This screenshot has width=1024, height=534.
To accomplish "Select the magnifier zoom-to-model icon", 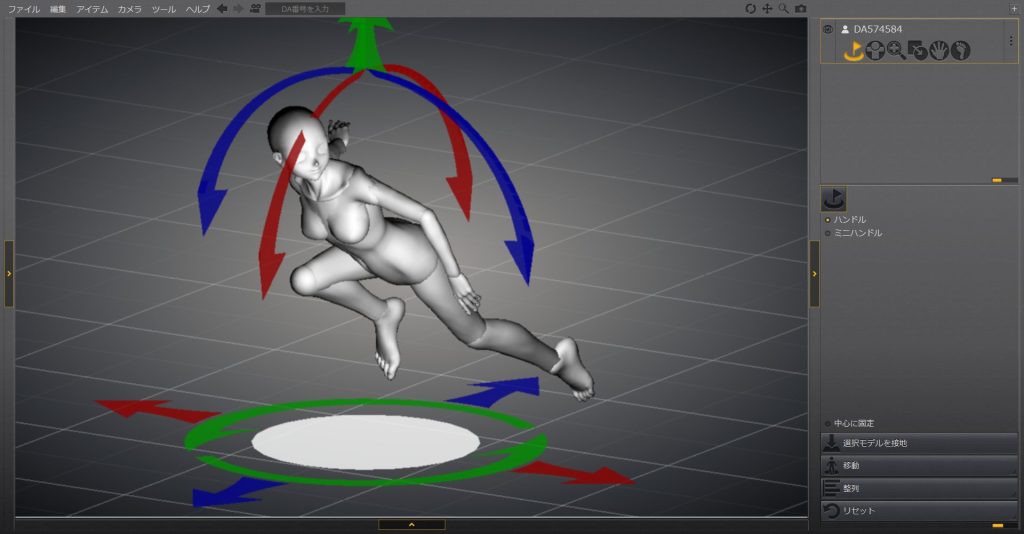I will point(896,50).
